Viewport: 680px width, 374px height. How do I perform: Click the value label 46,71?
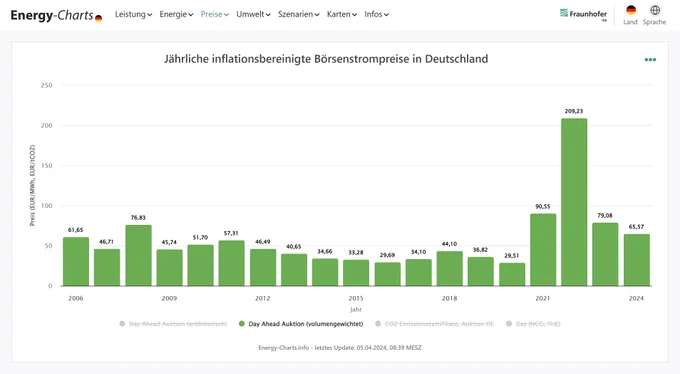[106, 242]
